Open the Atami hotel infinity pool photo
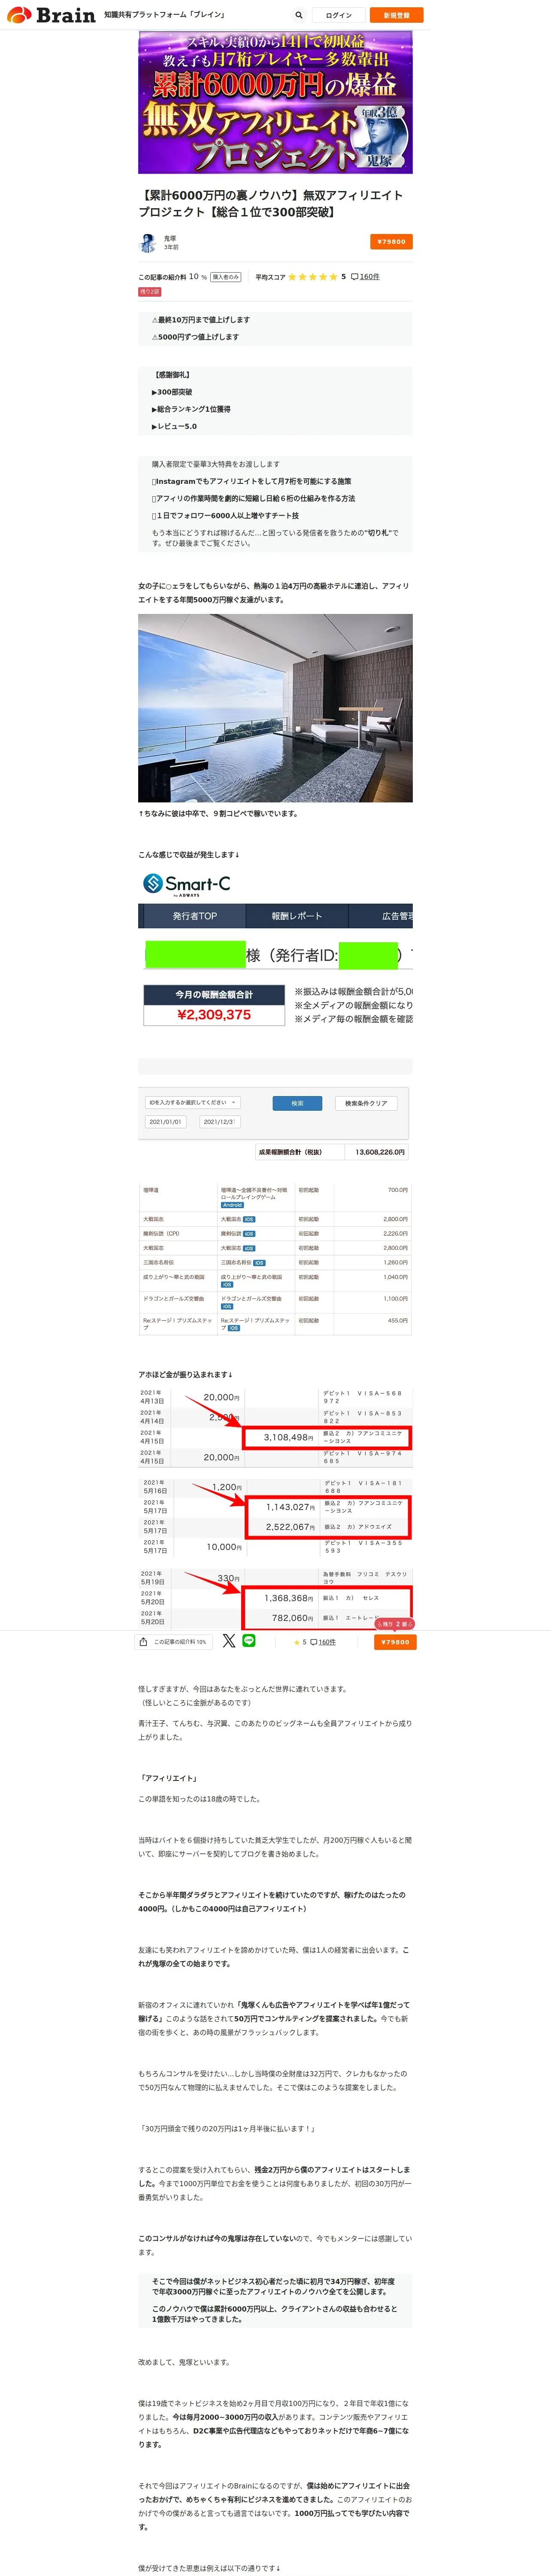This screenshot has width=551, height=2576. click(x=275, y=708)
